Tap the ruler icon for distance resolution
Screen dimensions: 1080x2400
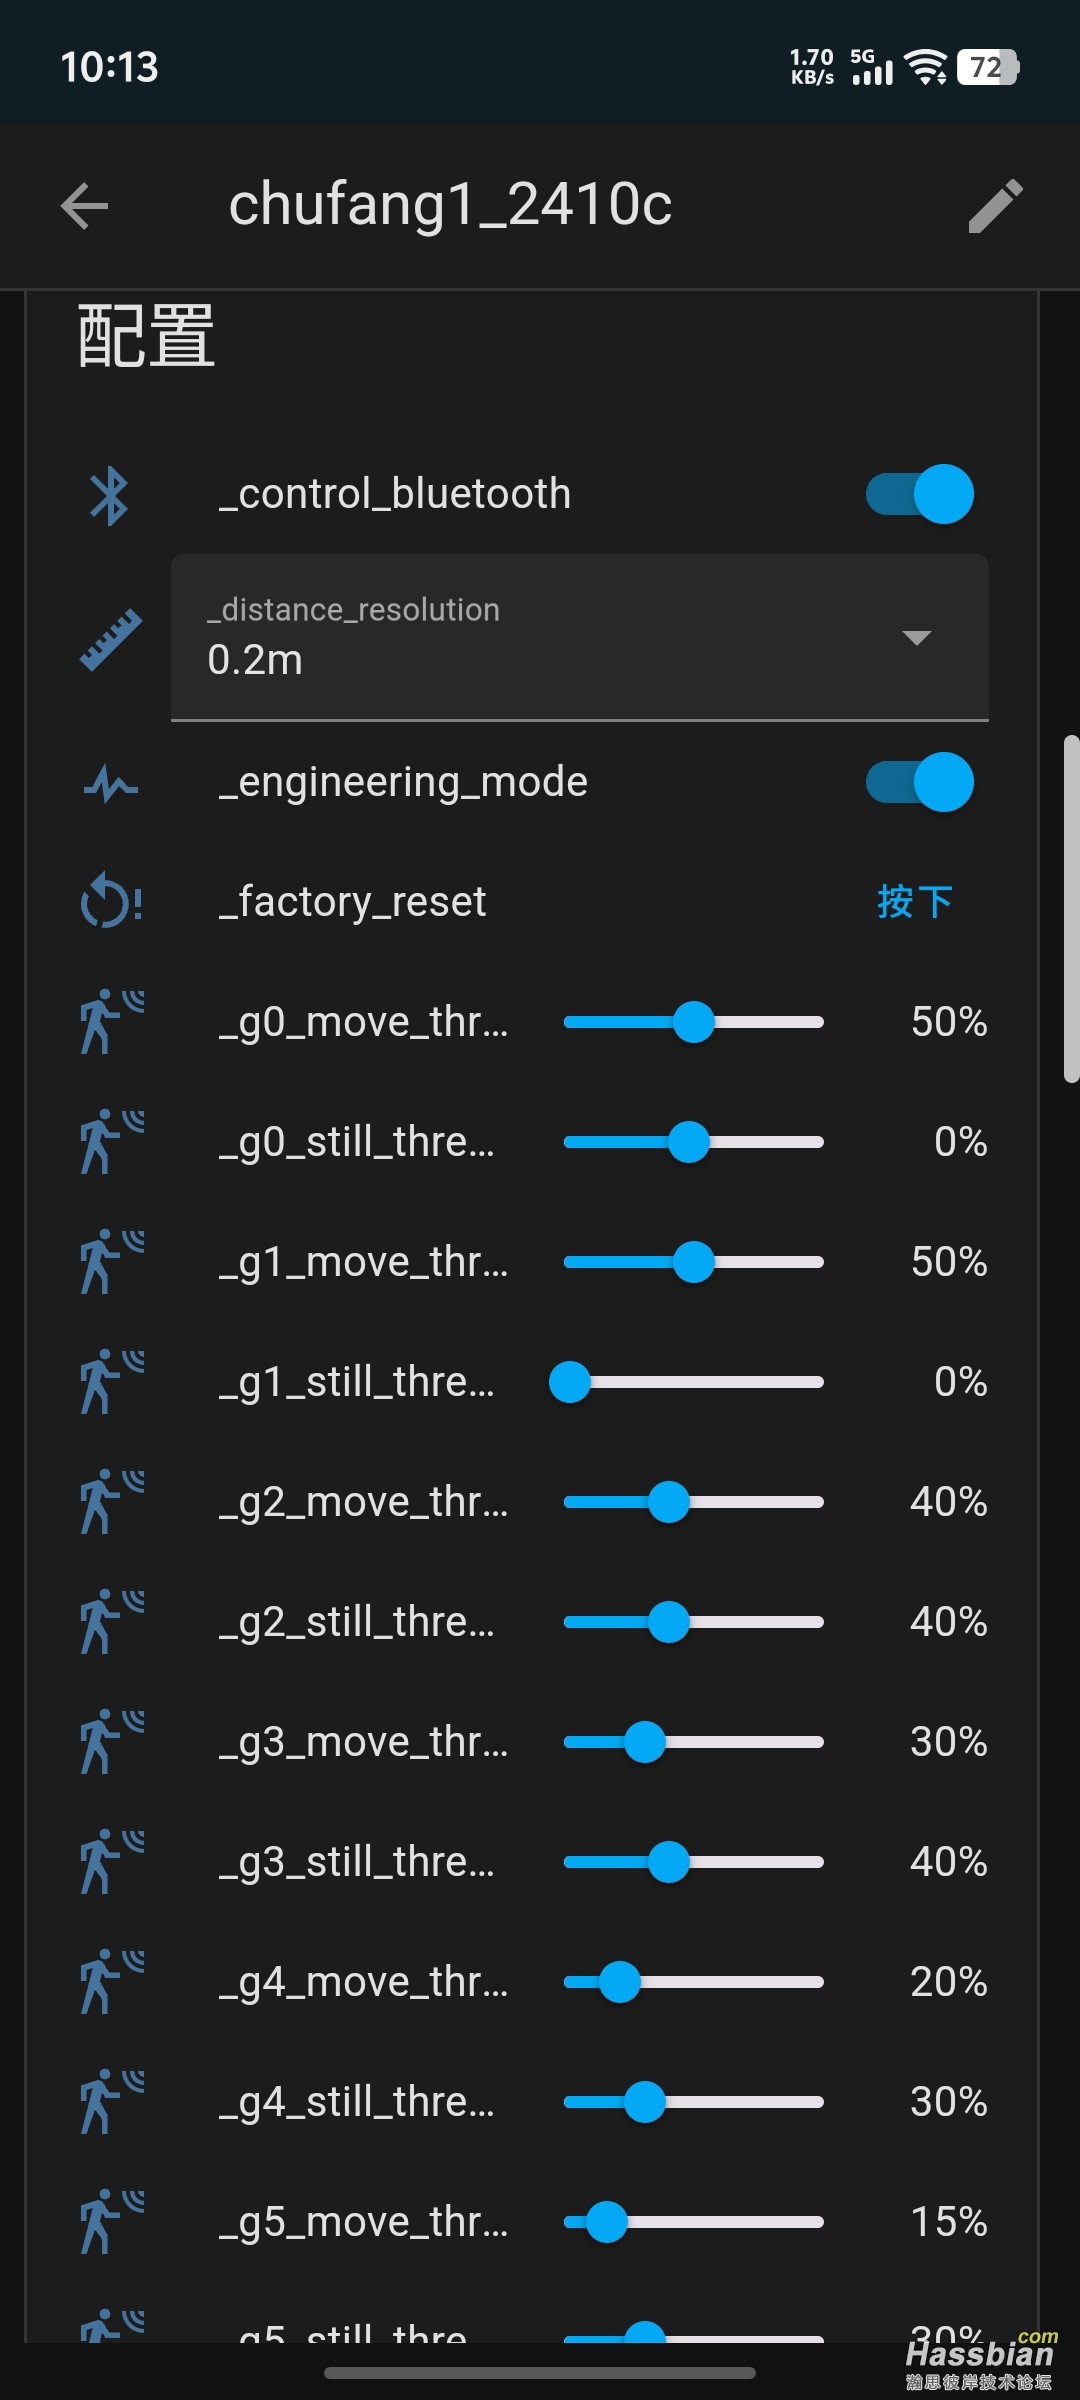click(x=110, y=638)
